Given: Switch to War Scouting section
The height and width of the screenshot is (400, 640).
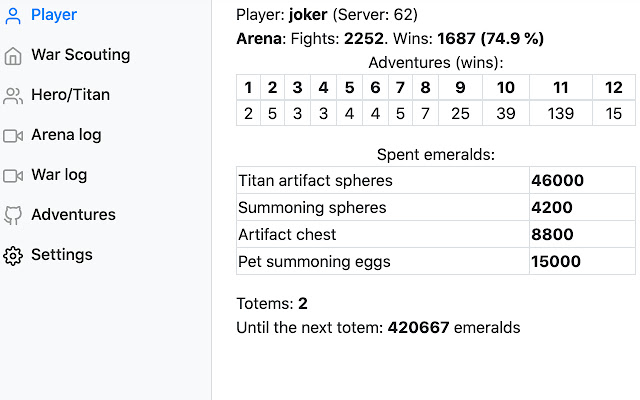Looking at the screenshot, I should (80, 55).
